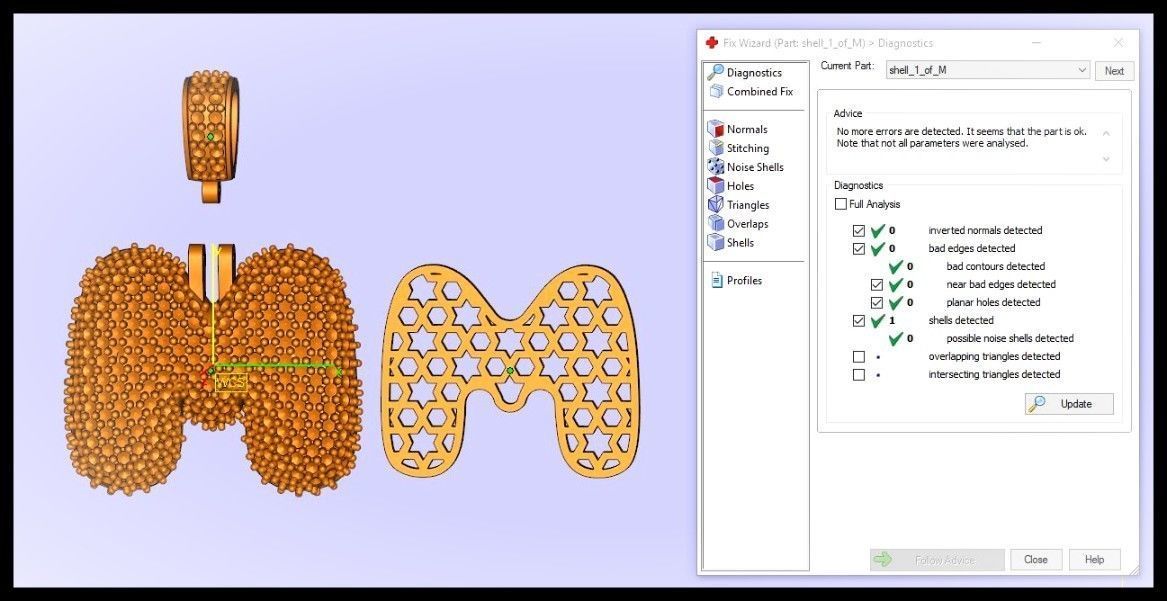Uncheck near bad edges detected checkbox
This screenshot has width=1167, height=601.
[877, 284]
